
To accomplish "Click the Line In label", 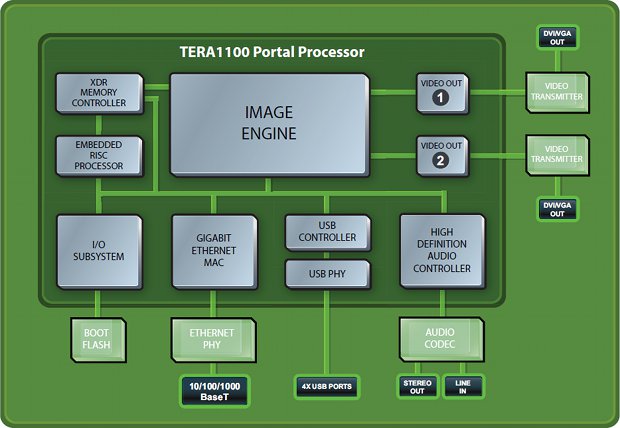I will point(463,386).
